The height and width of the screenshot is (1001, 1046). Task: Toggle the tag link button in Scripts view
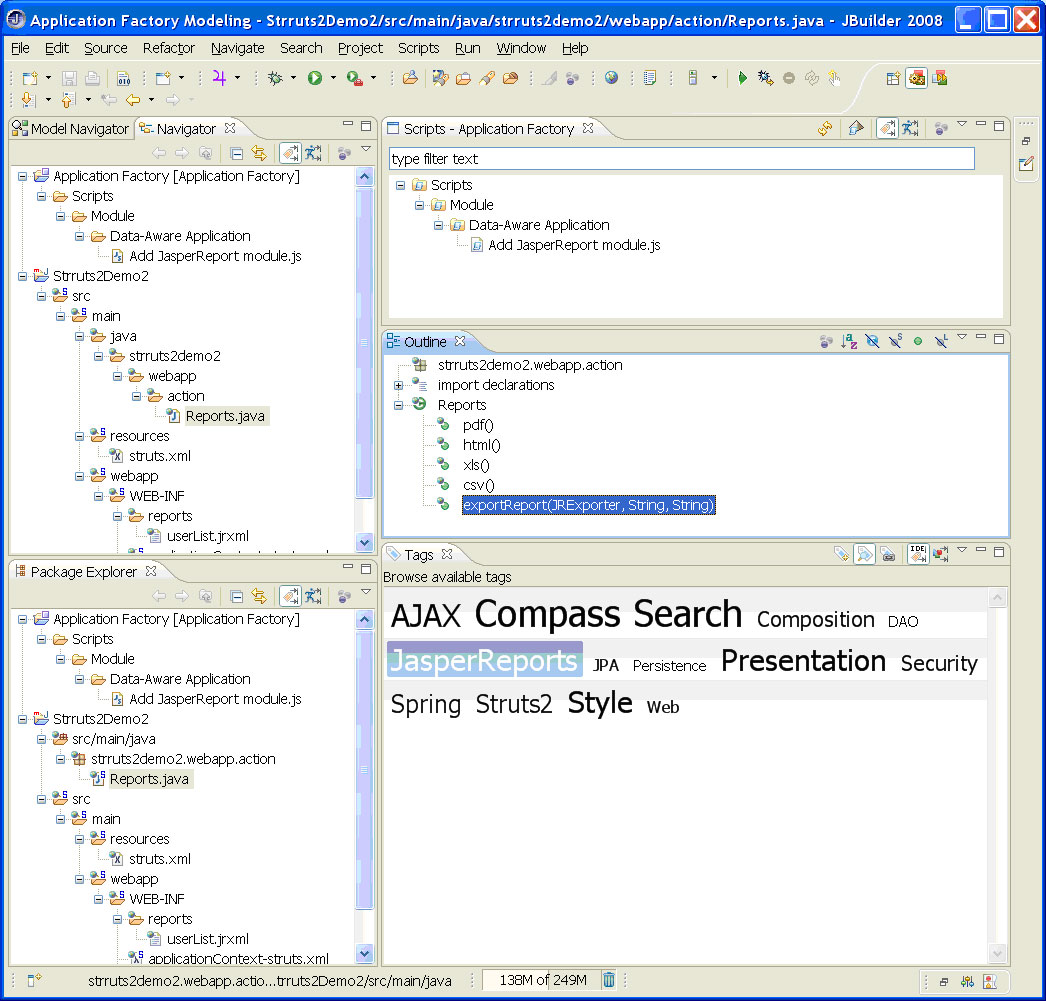pos(887,128)
